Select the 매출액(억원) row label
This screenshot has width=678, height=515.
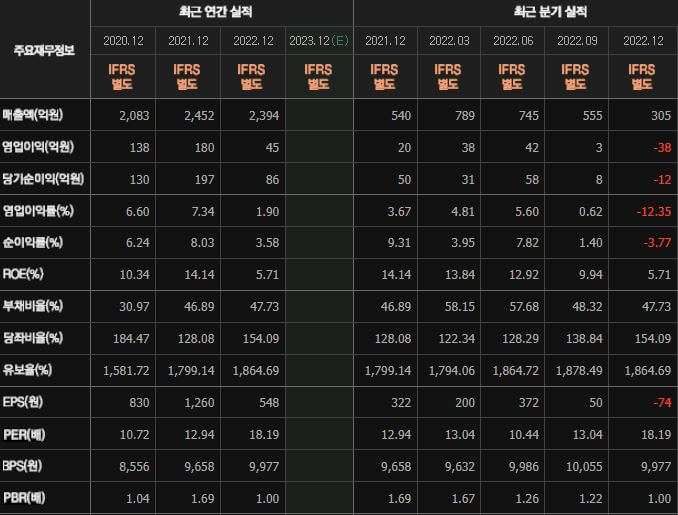click(x=33, y=115)
